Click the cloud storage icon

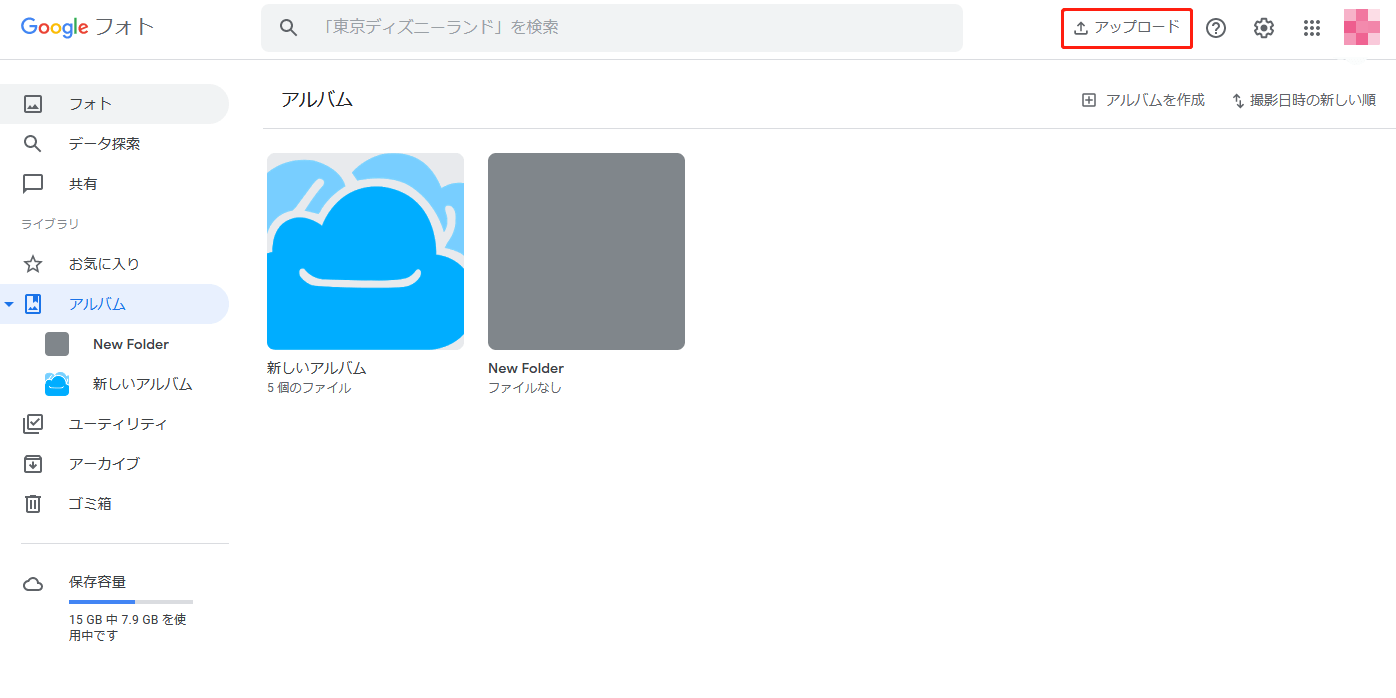click(x=33, y=584)
